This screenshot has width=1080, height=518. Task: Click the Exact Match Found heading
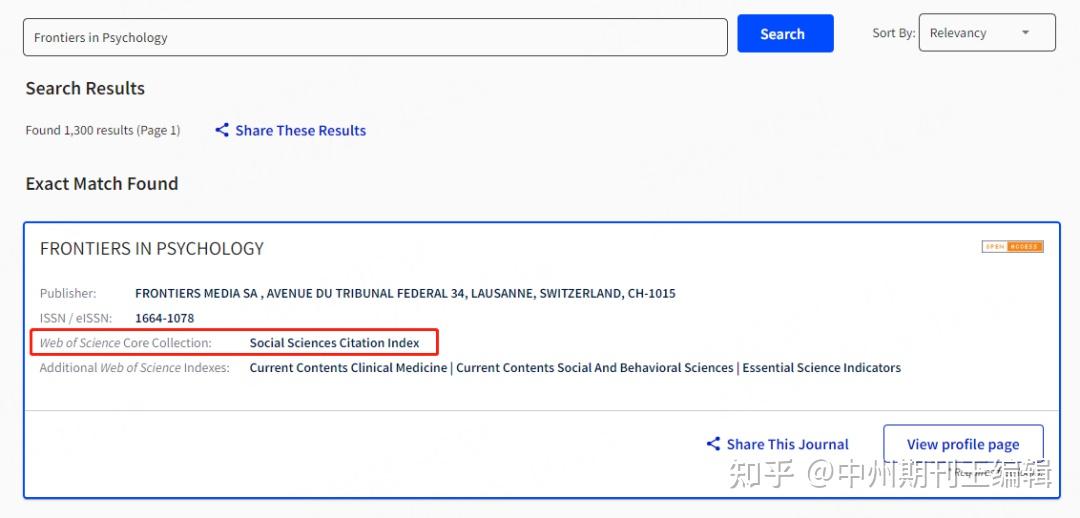[102, 184]
